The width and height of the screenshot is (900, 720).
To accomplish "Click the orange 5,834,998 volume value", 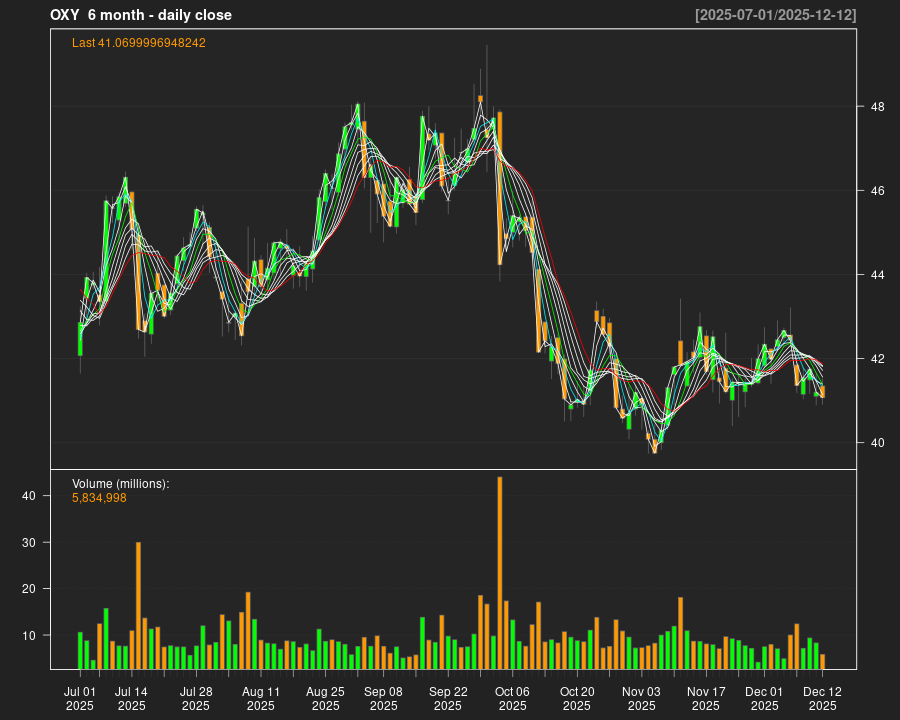I will (x=100, y=498).
